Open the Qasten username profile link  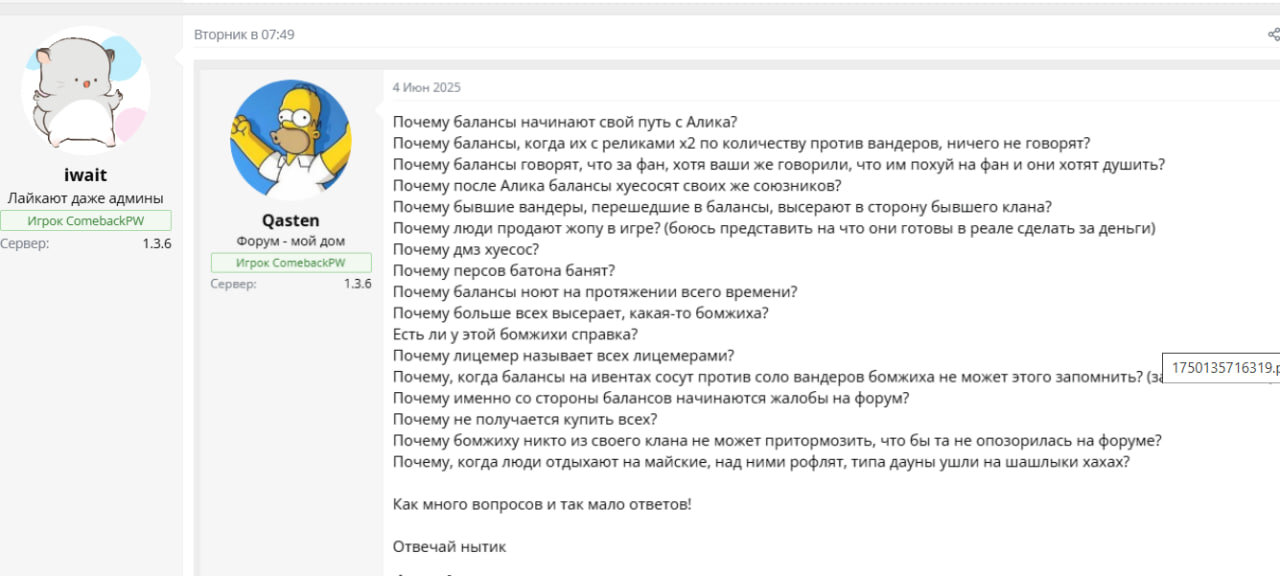tap(290, 221)
